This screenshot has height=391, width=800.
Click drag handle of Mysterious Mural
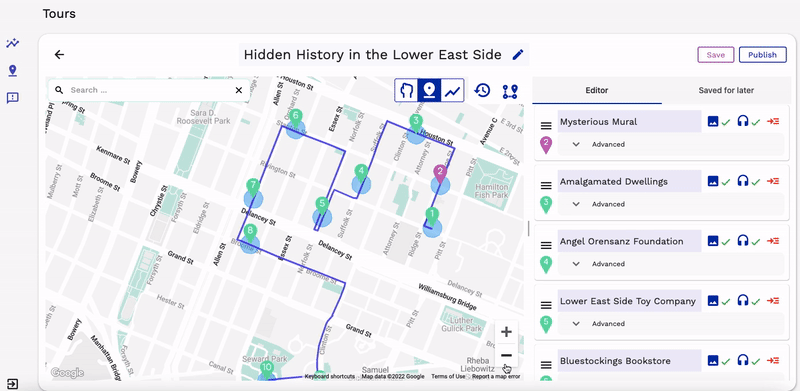coord(546,125)
